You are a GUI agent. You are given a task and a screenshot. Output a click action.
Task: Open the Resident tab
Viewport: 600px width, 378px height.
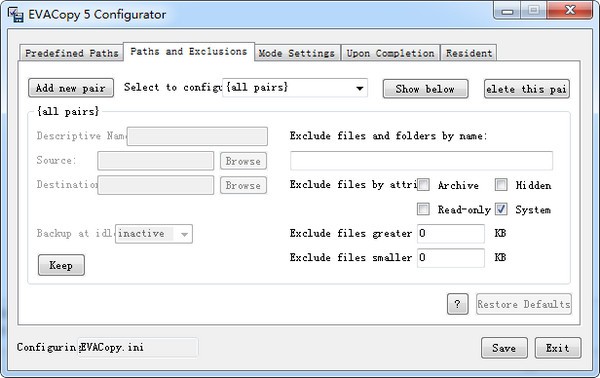[469, 53]
